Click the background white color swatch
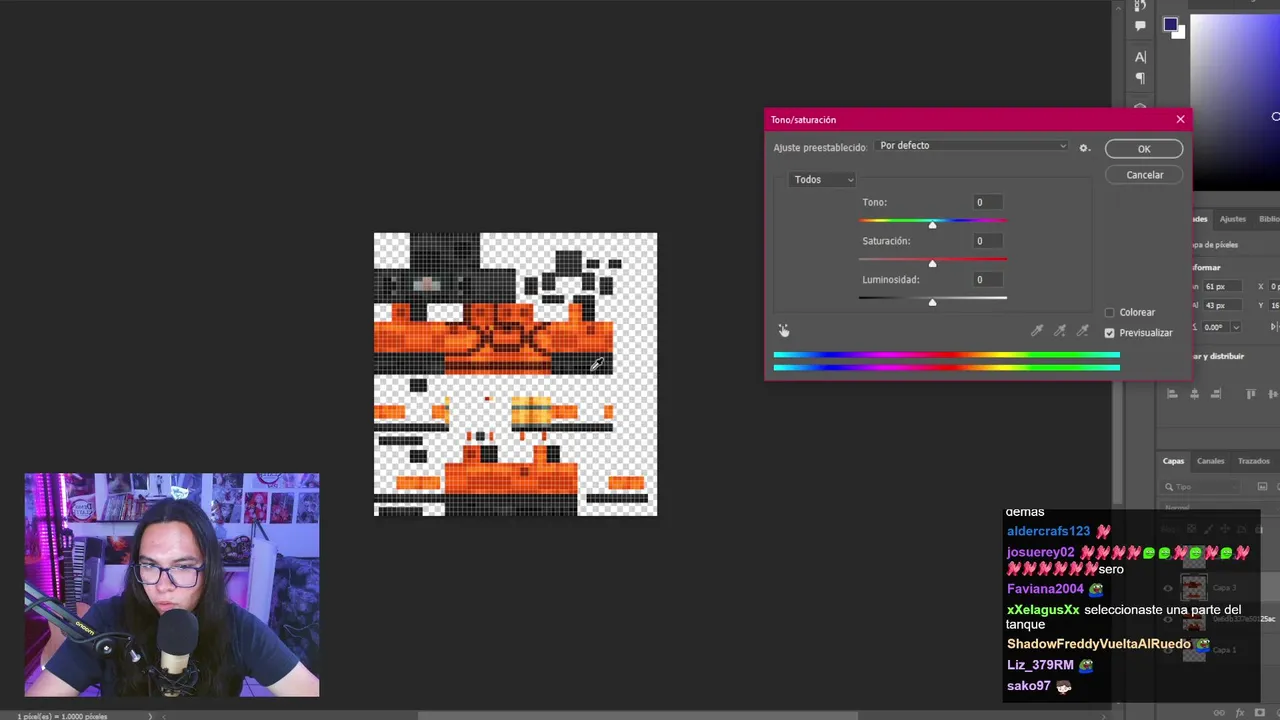 (1181, 34)
